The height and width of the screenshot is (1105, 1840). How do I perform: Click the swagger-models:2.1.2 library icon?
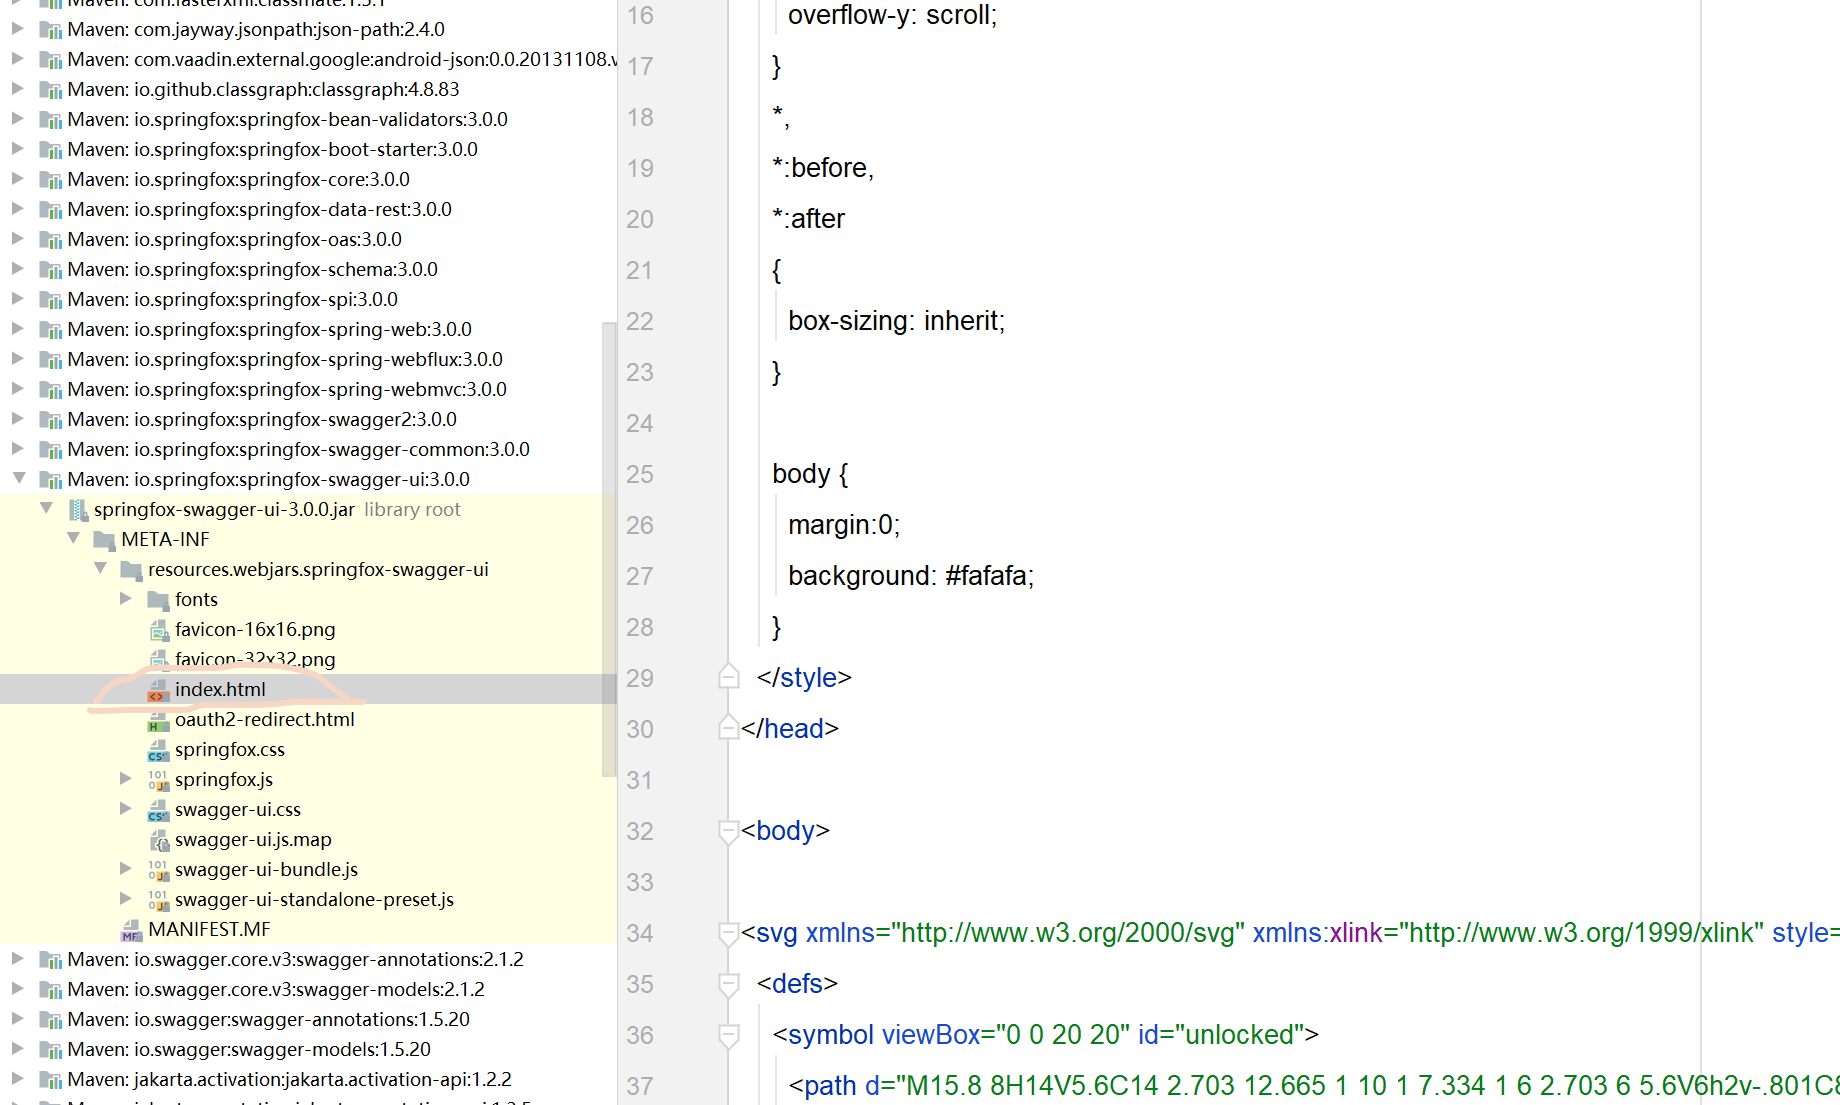(x=50, y=990)
